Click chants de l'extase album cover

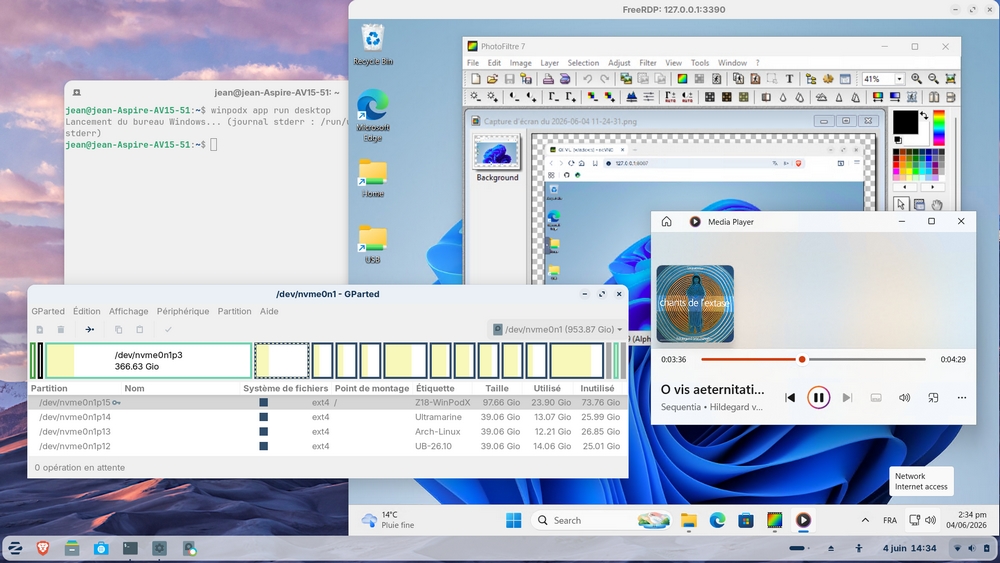pyautogui.click(x=695, y=303)
